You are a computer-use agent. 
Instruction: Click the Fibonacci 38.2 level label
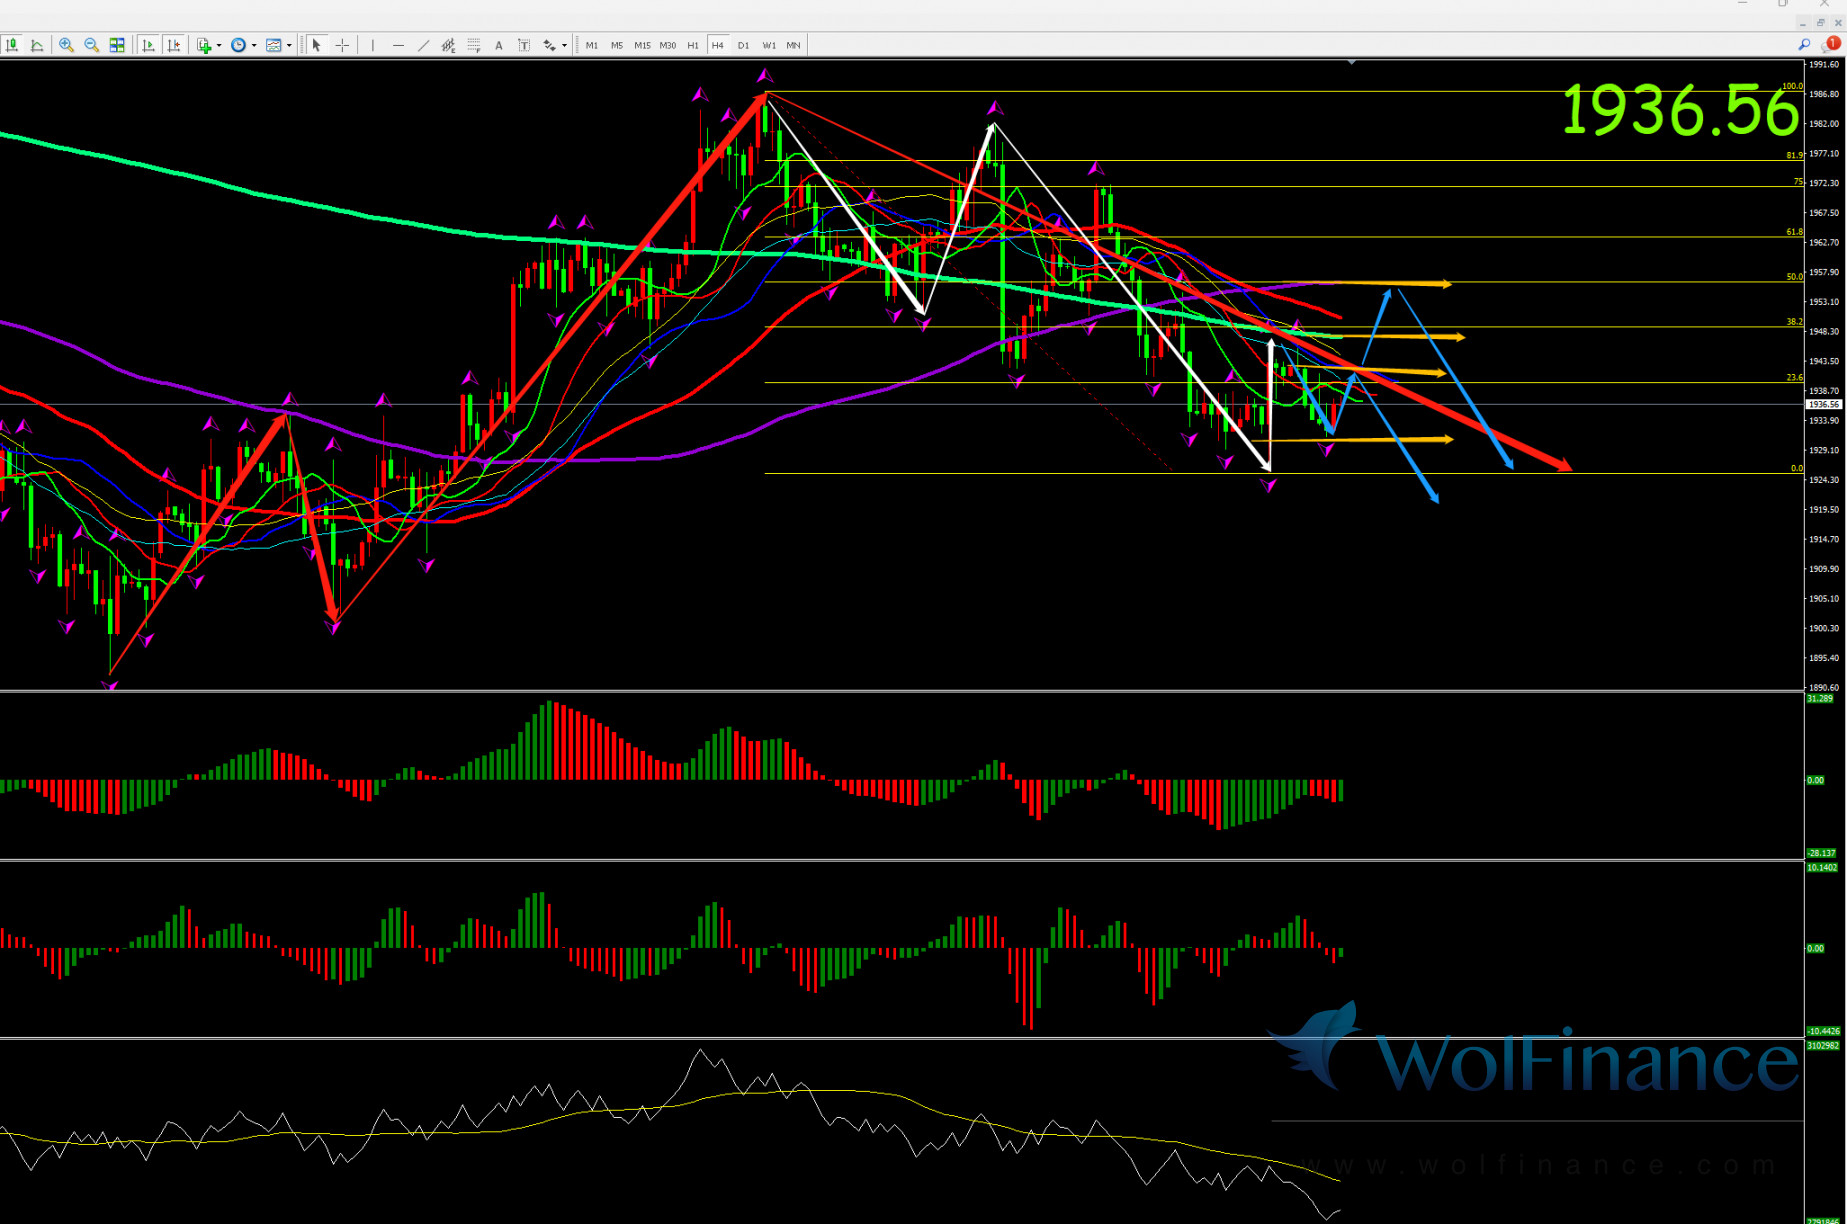(x=1794, y=322)
